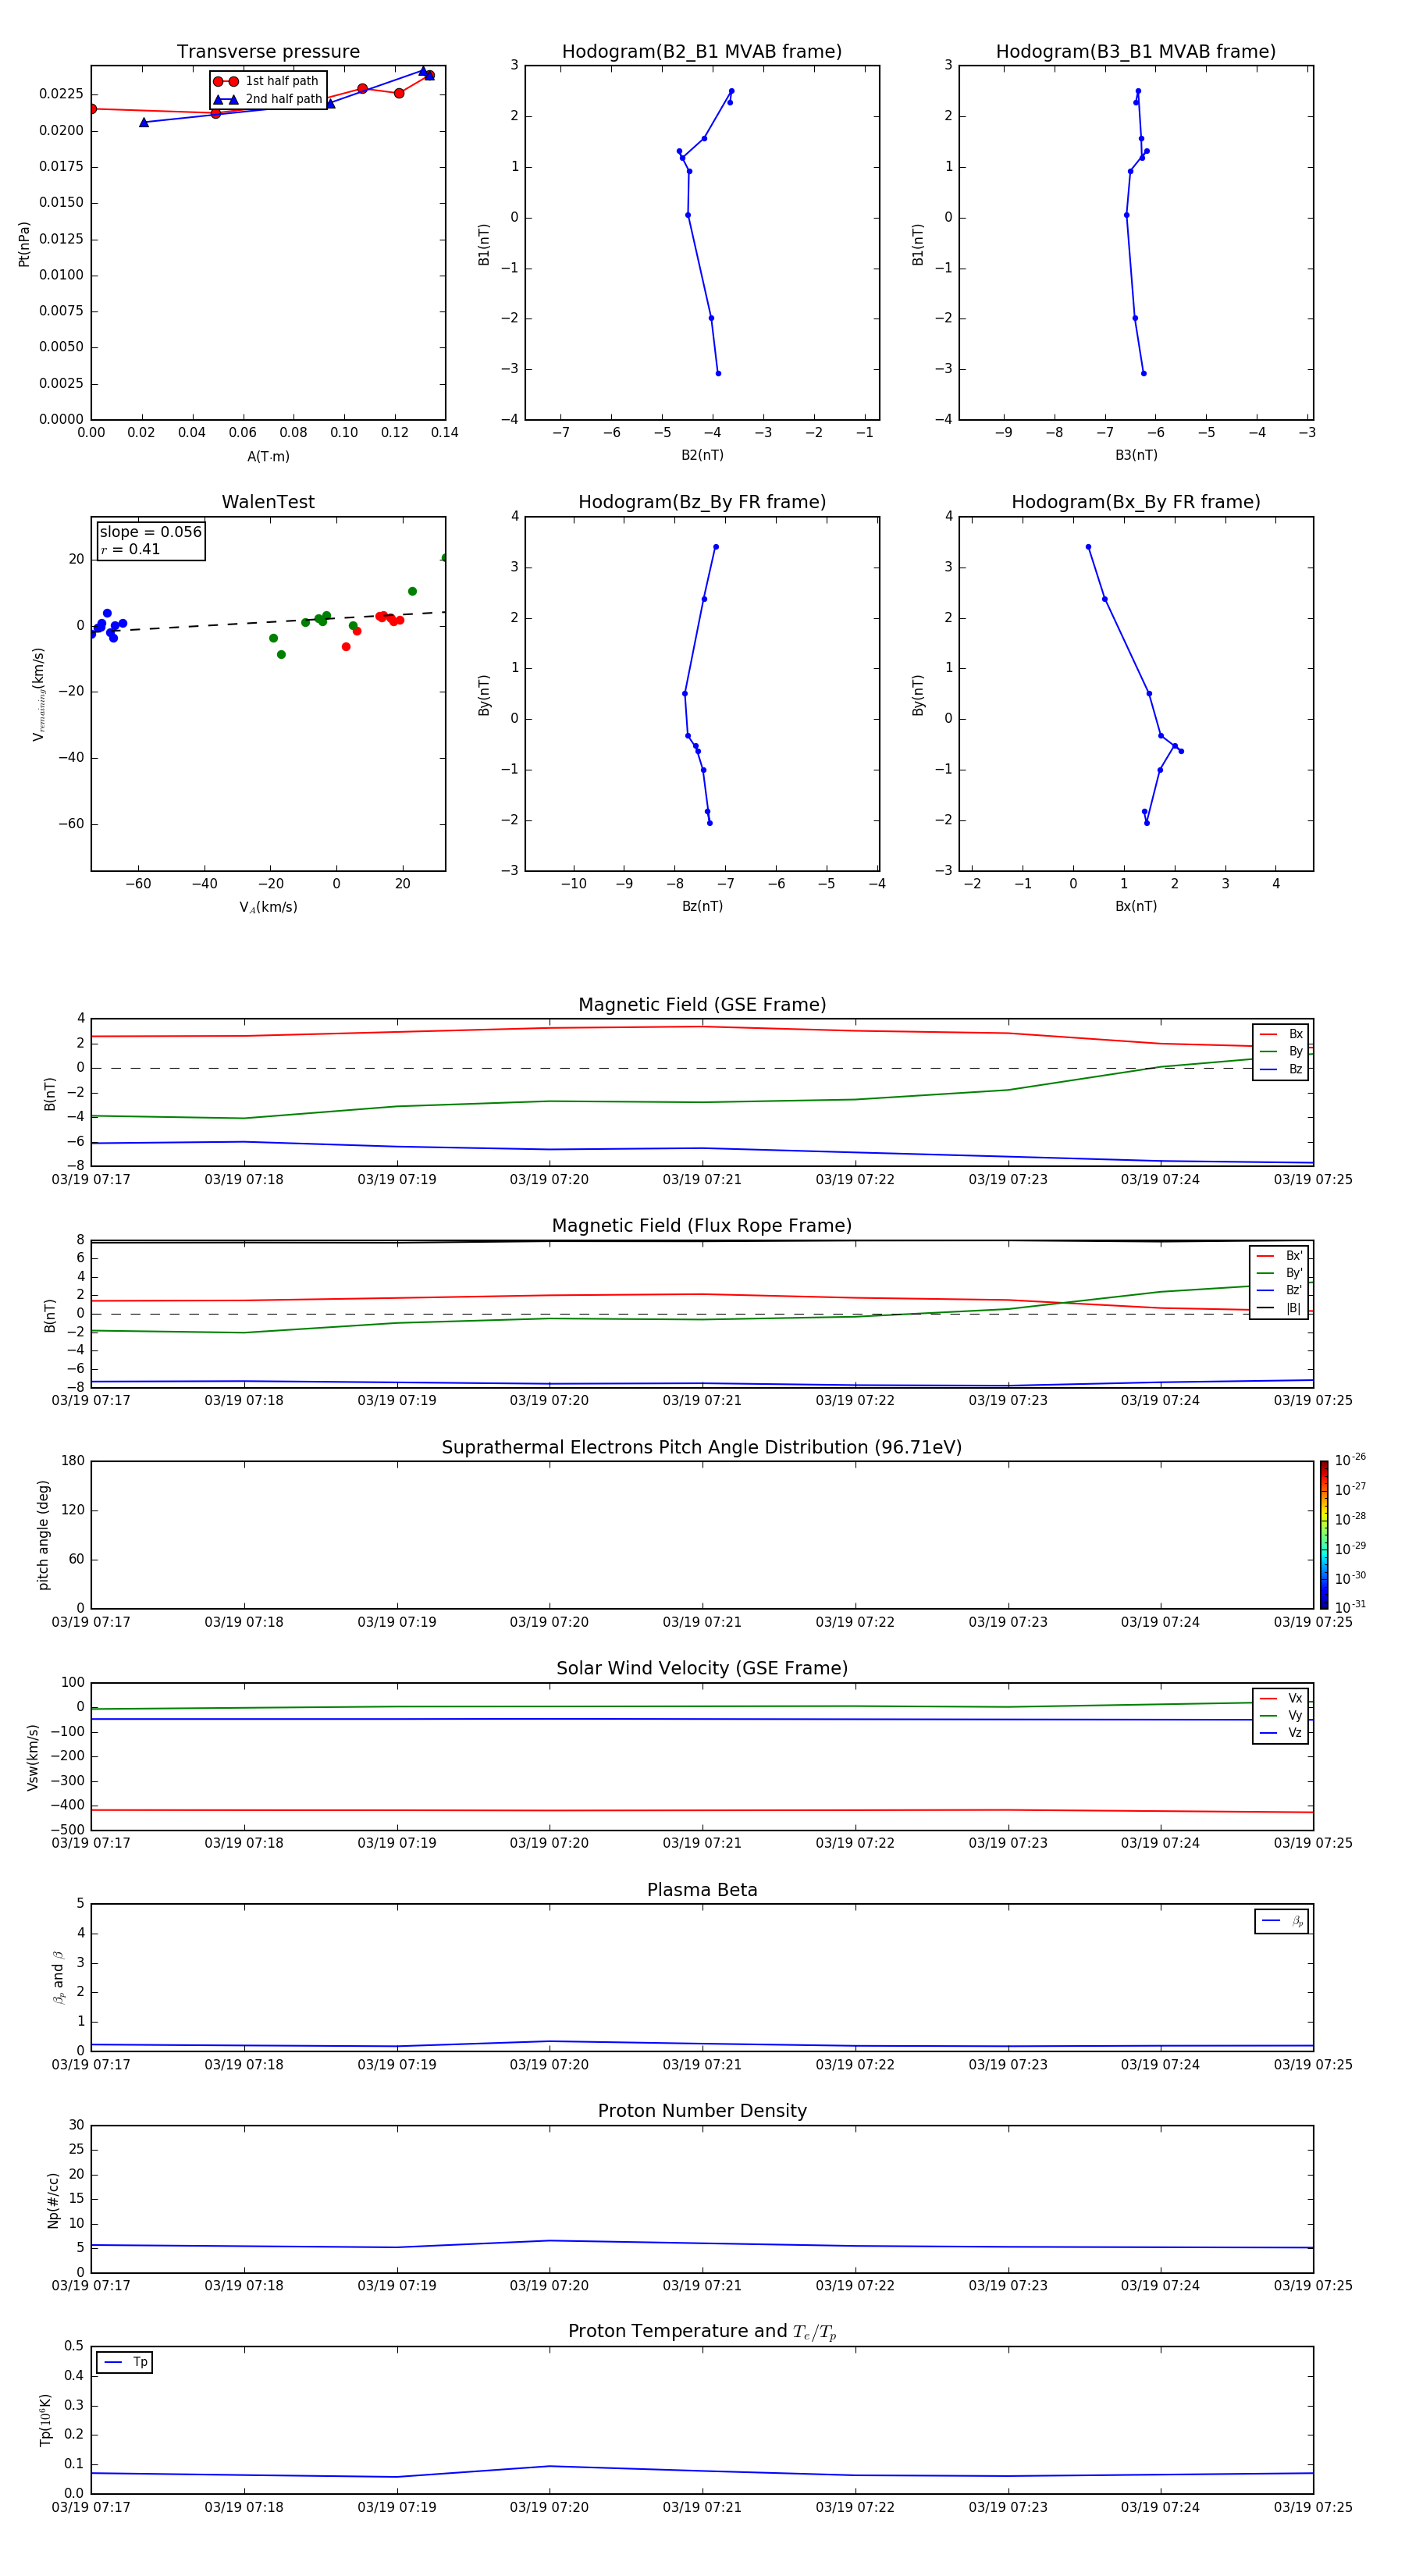The height and width of the screenshot is (2576, 1405).
Task: Click the Tp legend in the Proton Temperature plot
Action: pyautogui.click(x=125, y=2362)
